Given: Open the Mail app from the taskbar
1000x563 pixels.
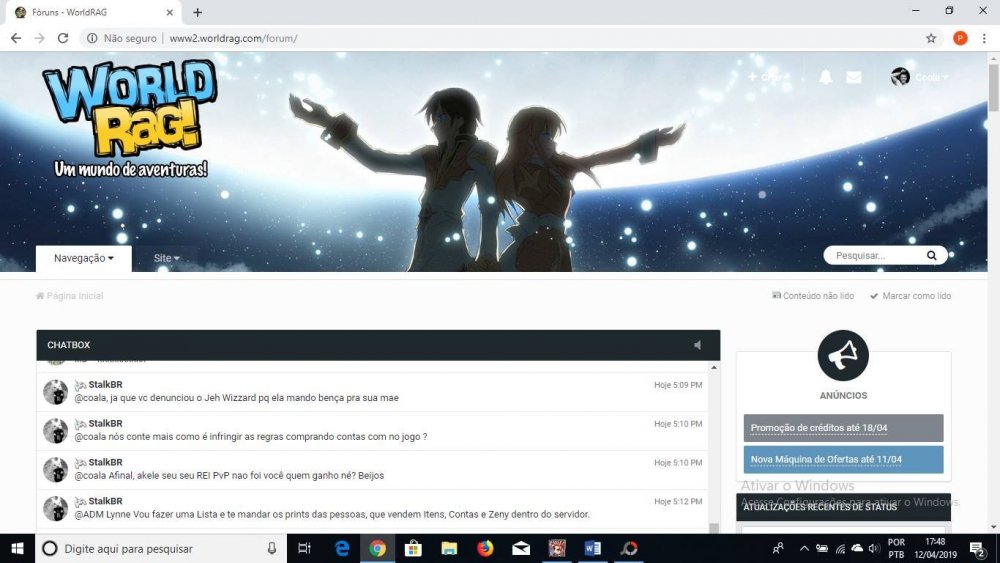Looking at the screenshot, I should pyautogui.click(x=521, y=548).
